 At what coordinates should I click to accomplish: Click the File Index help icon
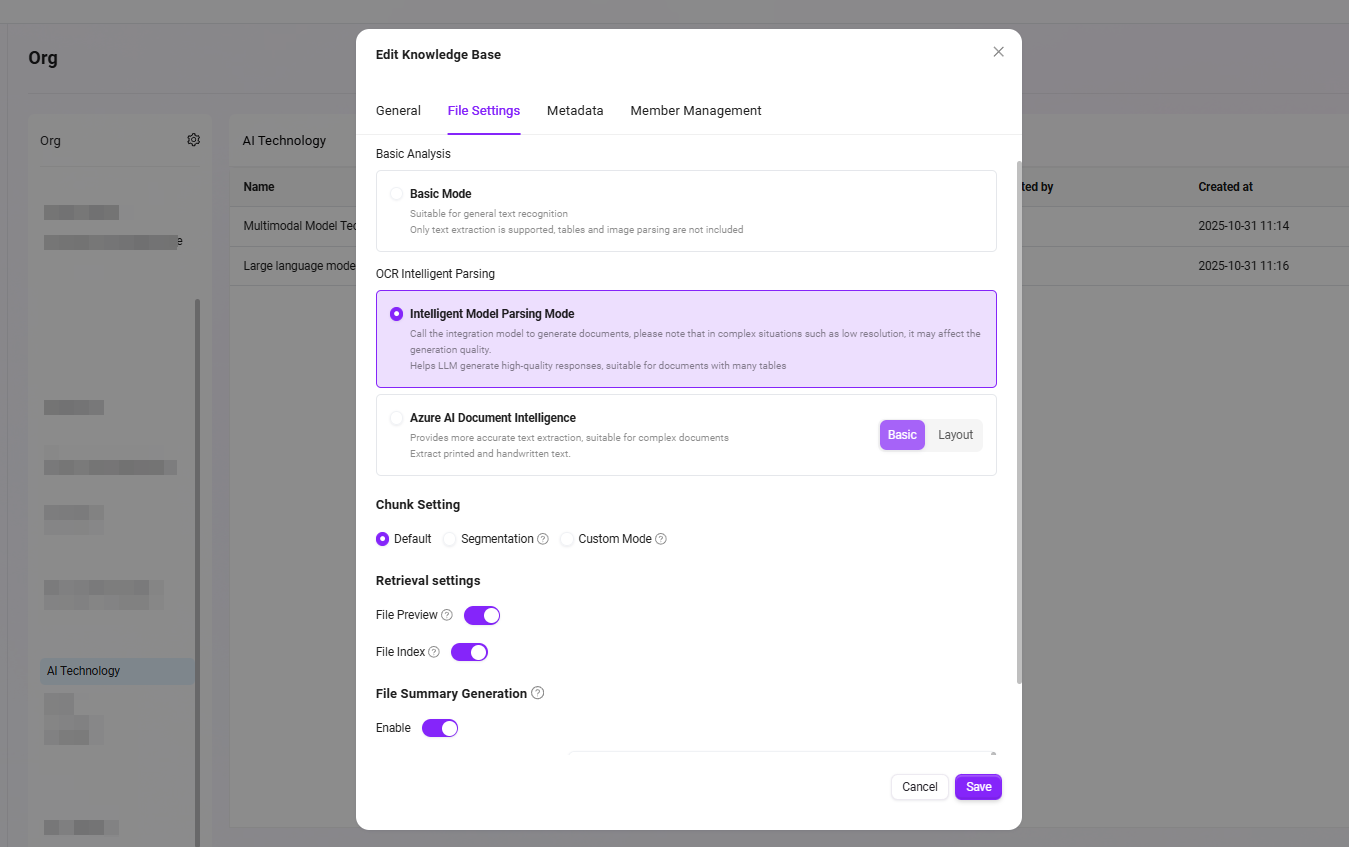tap(434, 652)
